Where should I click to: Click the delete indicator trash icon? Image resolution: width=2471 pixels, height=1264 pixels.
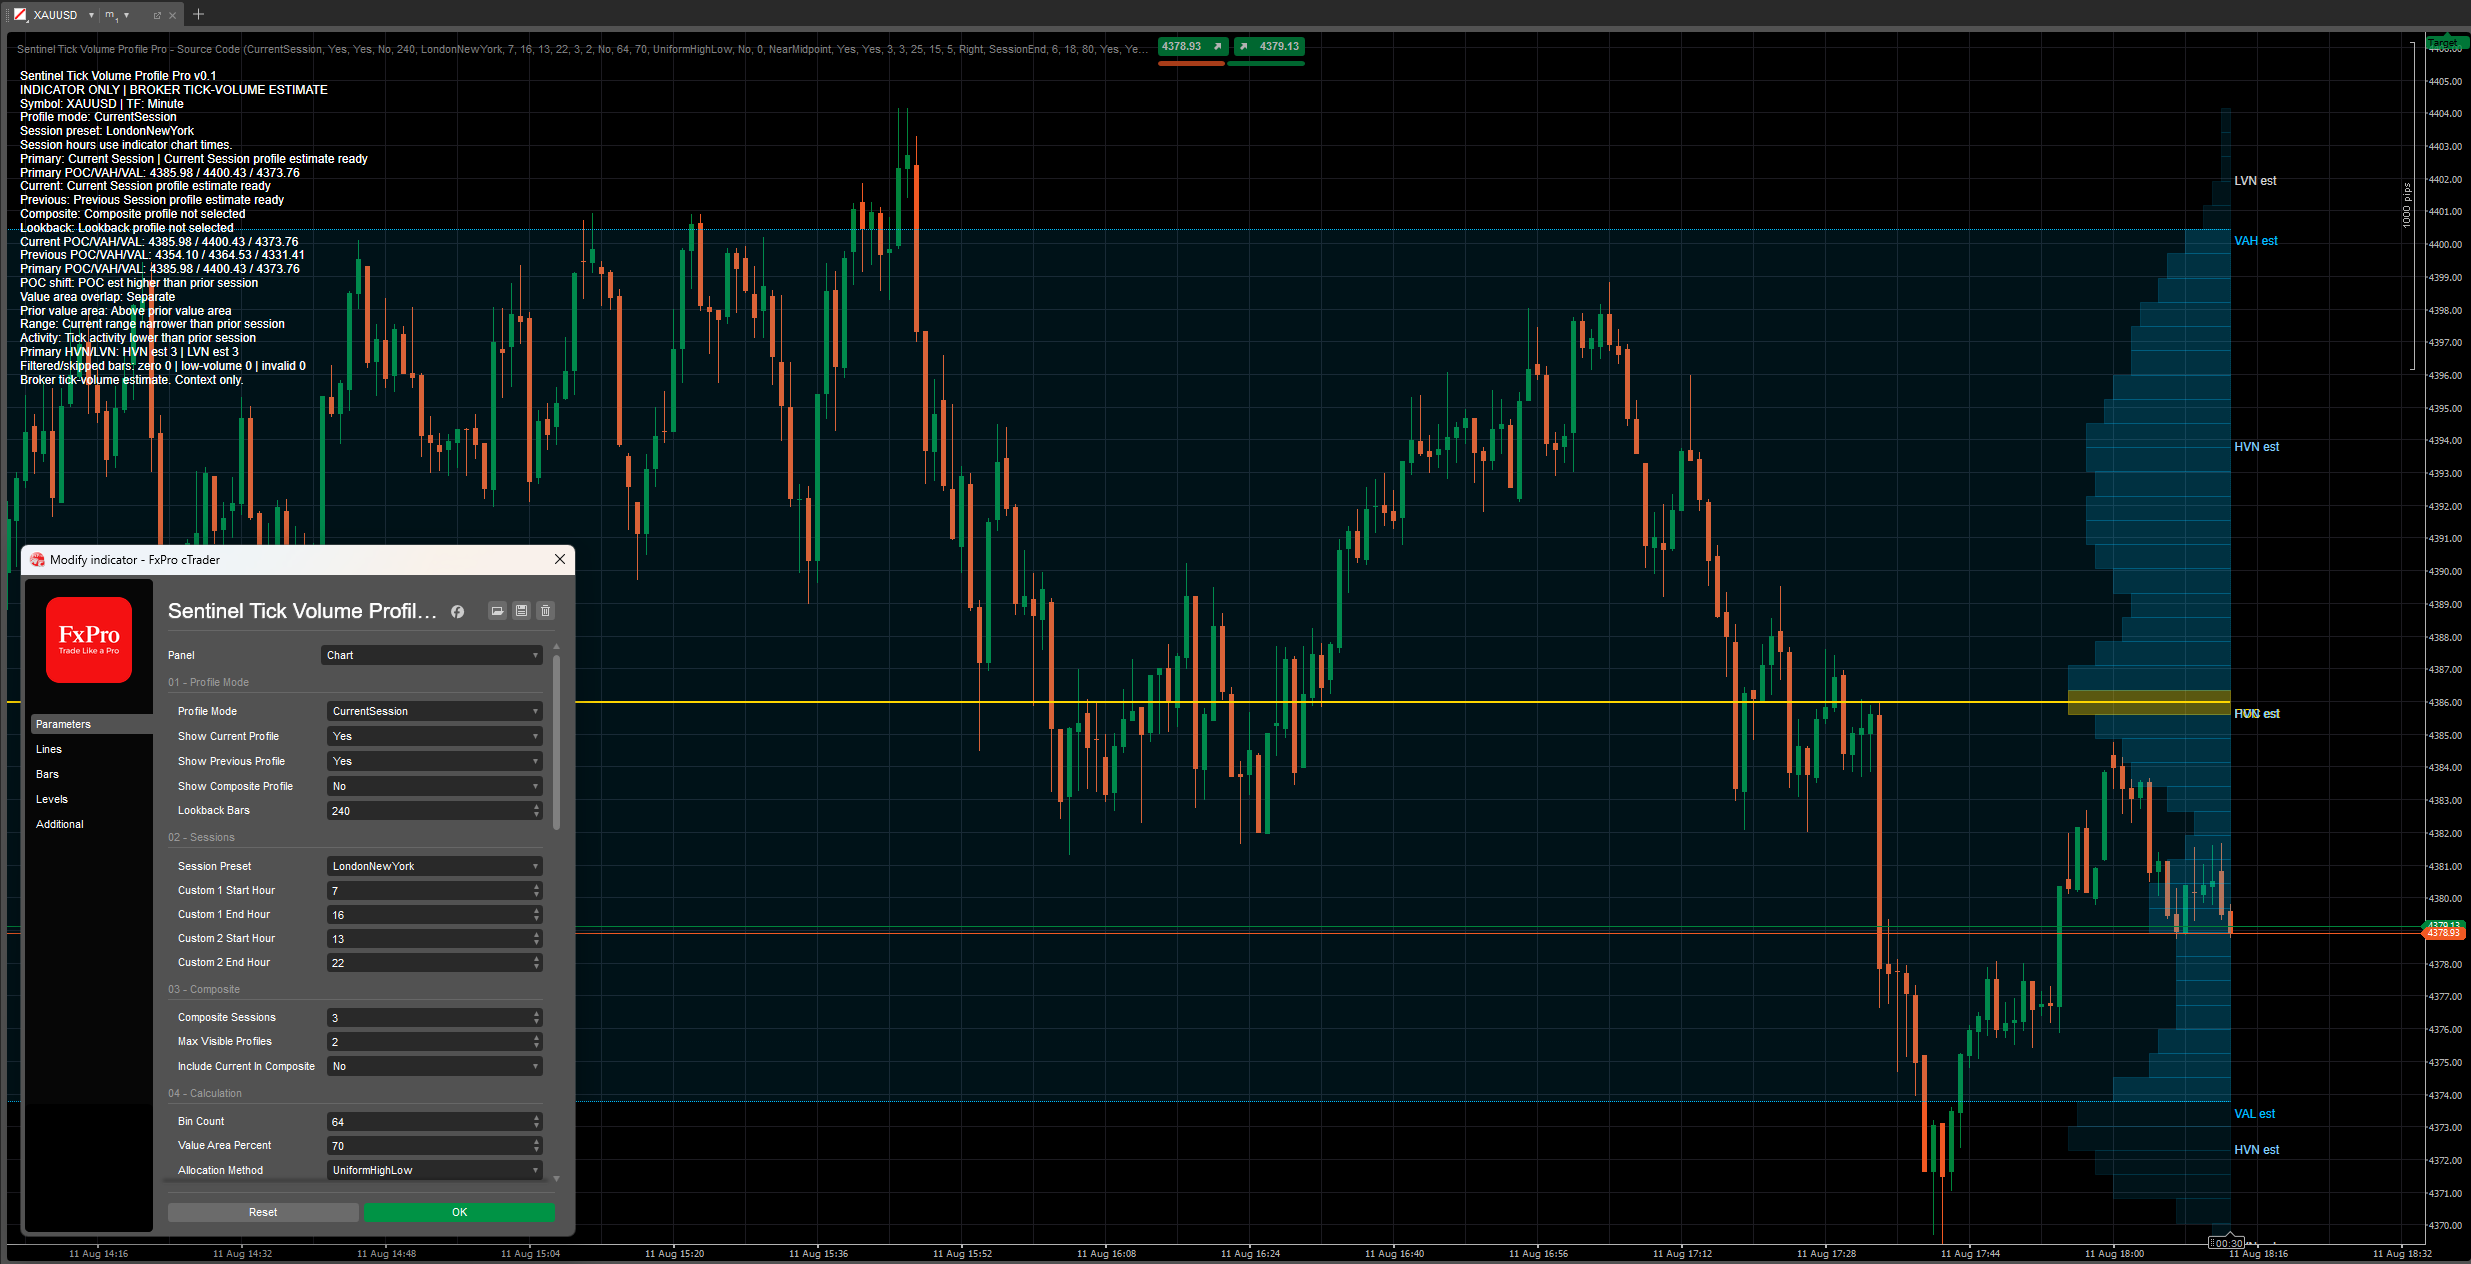[545, 611]
